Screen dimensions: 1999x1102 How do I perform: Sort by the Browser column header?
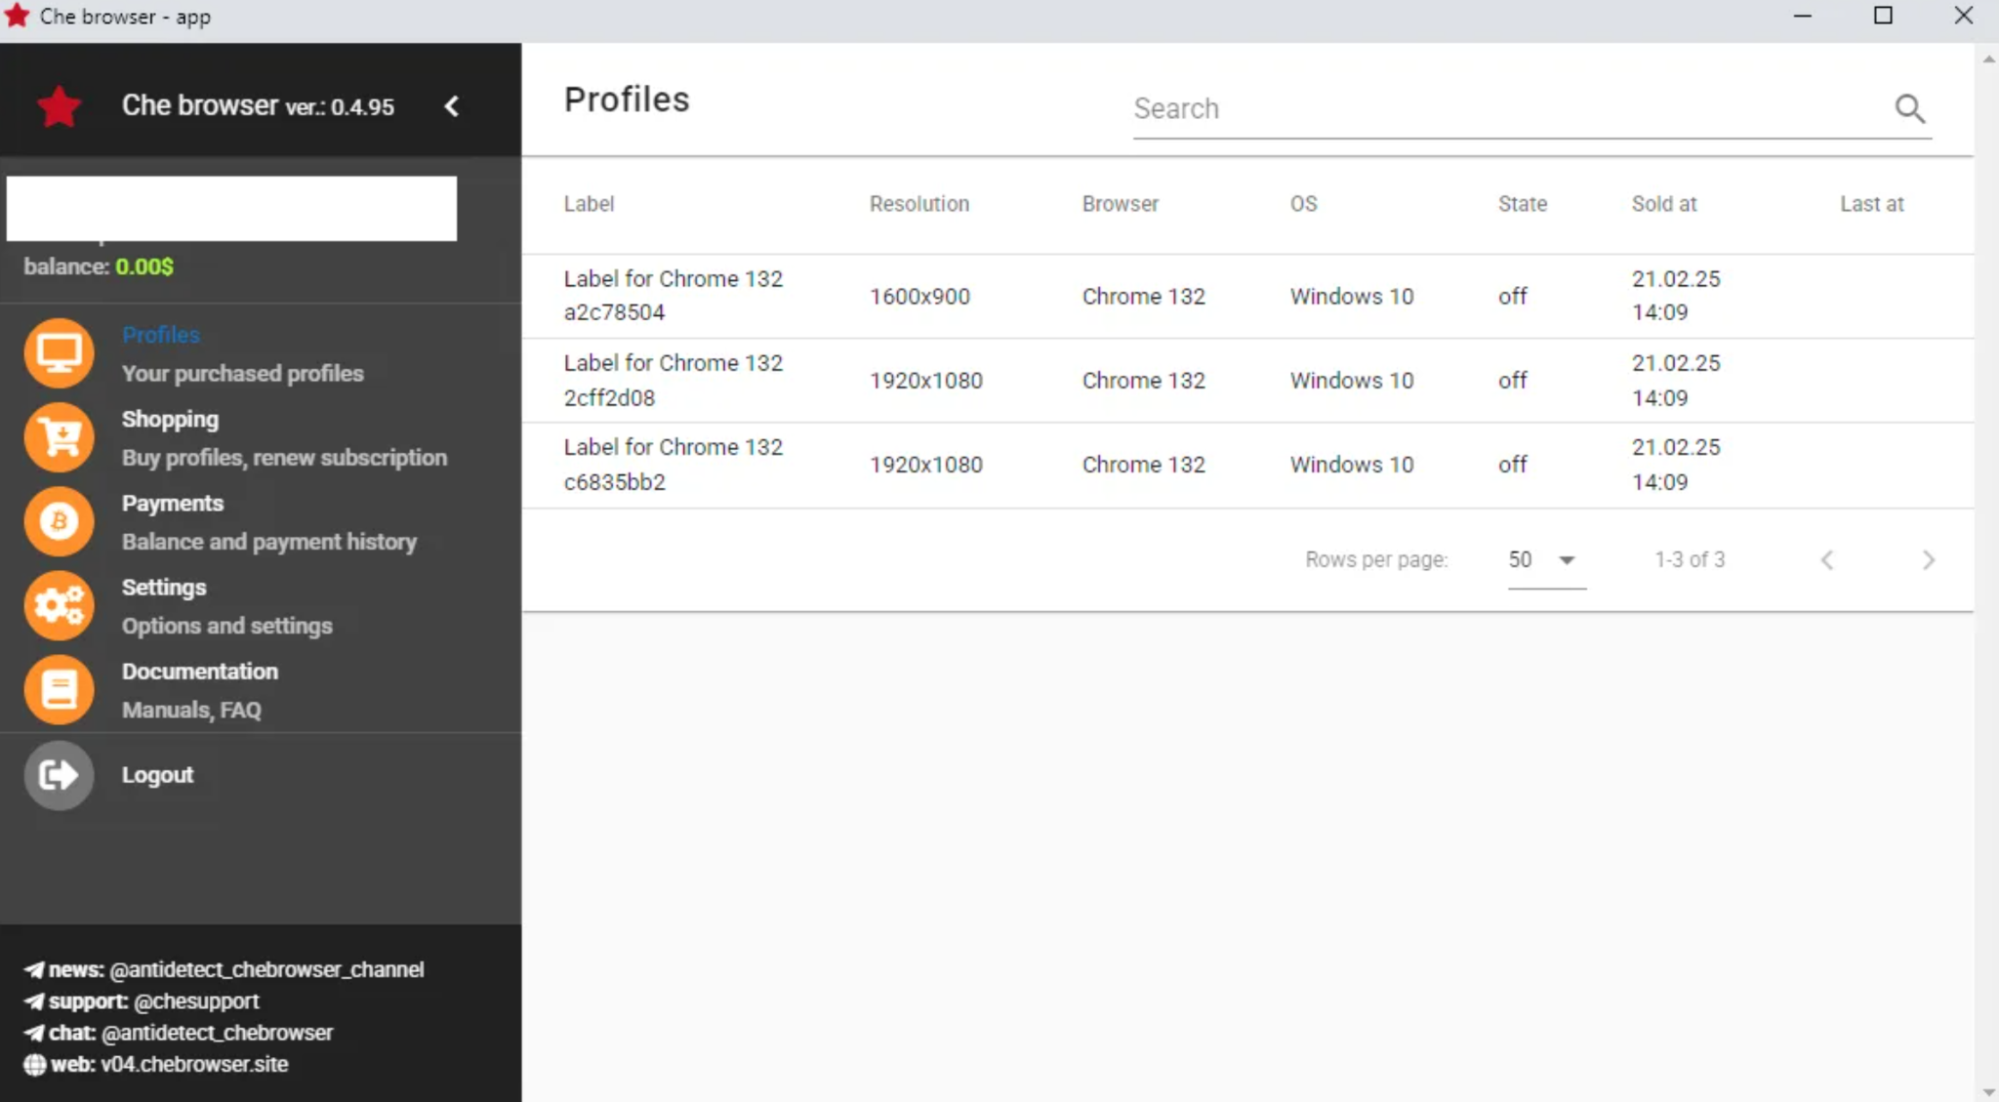(x=1120, y=204)
